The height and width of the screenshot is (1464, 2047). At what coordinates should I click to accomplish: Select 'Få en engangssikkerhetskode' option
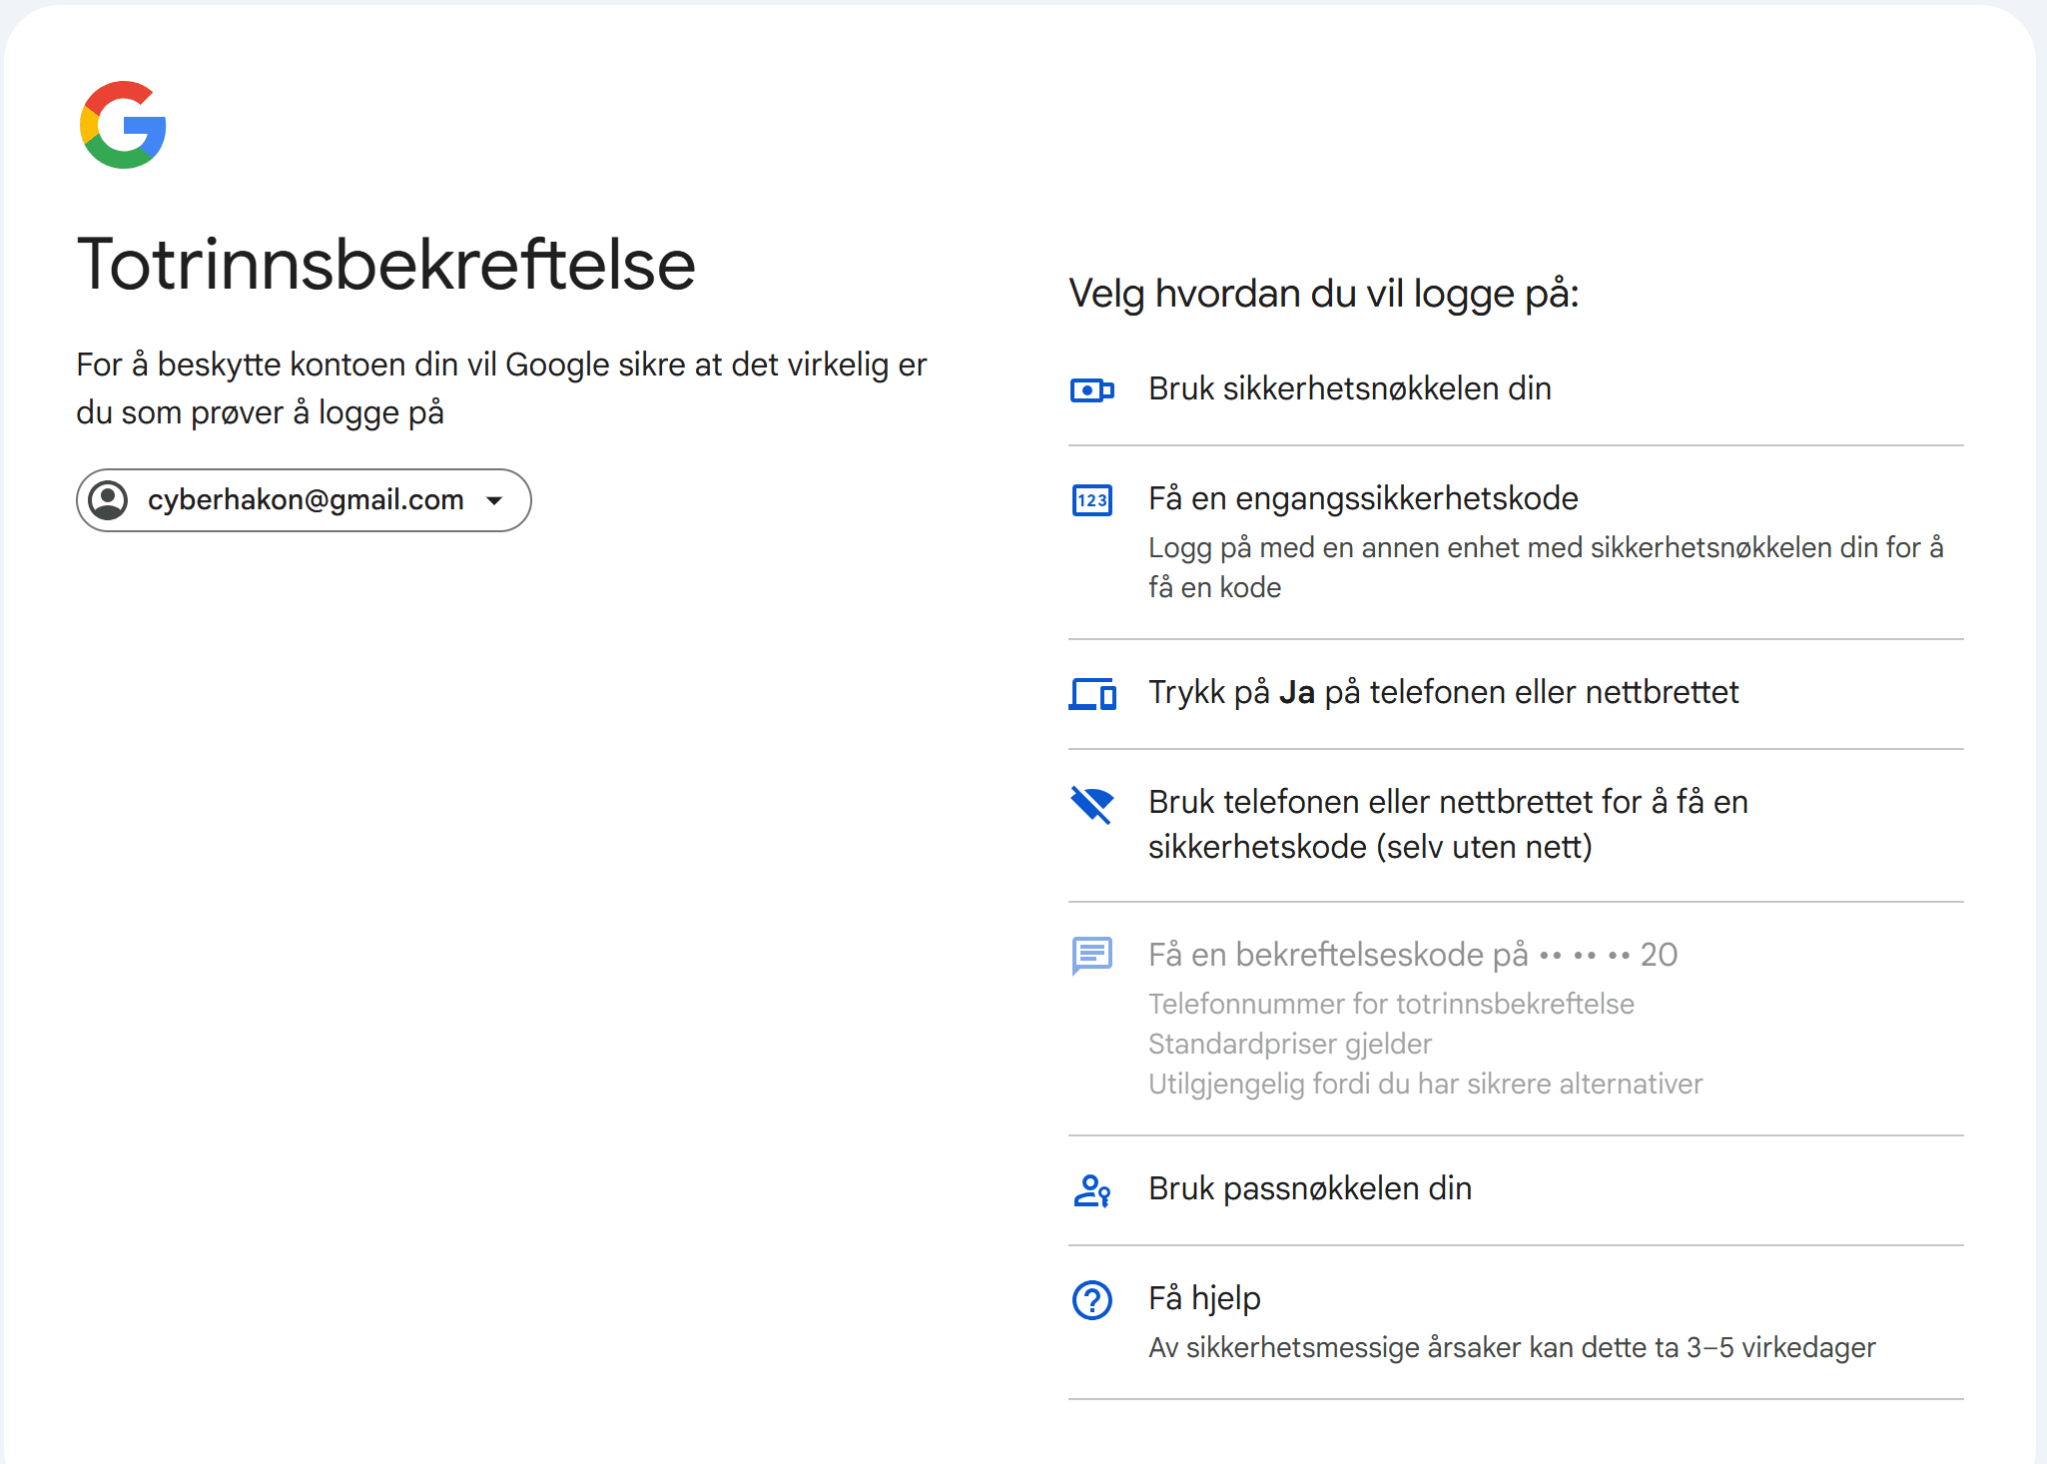point(1362,498)
